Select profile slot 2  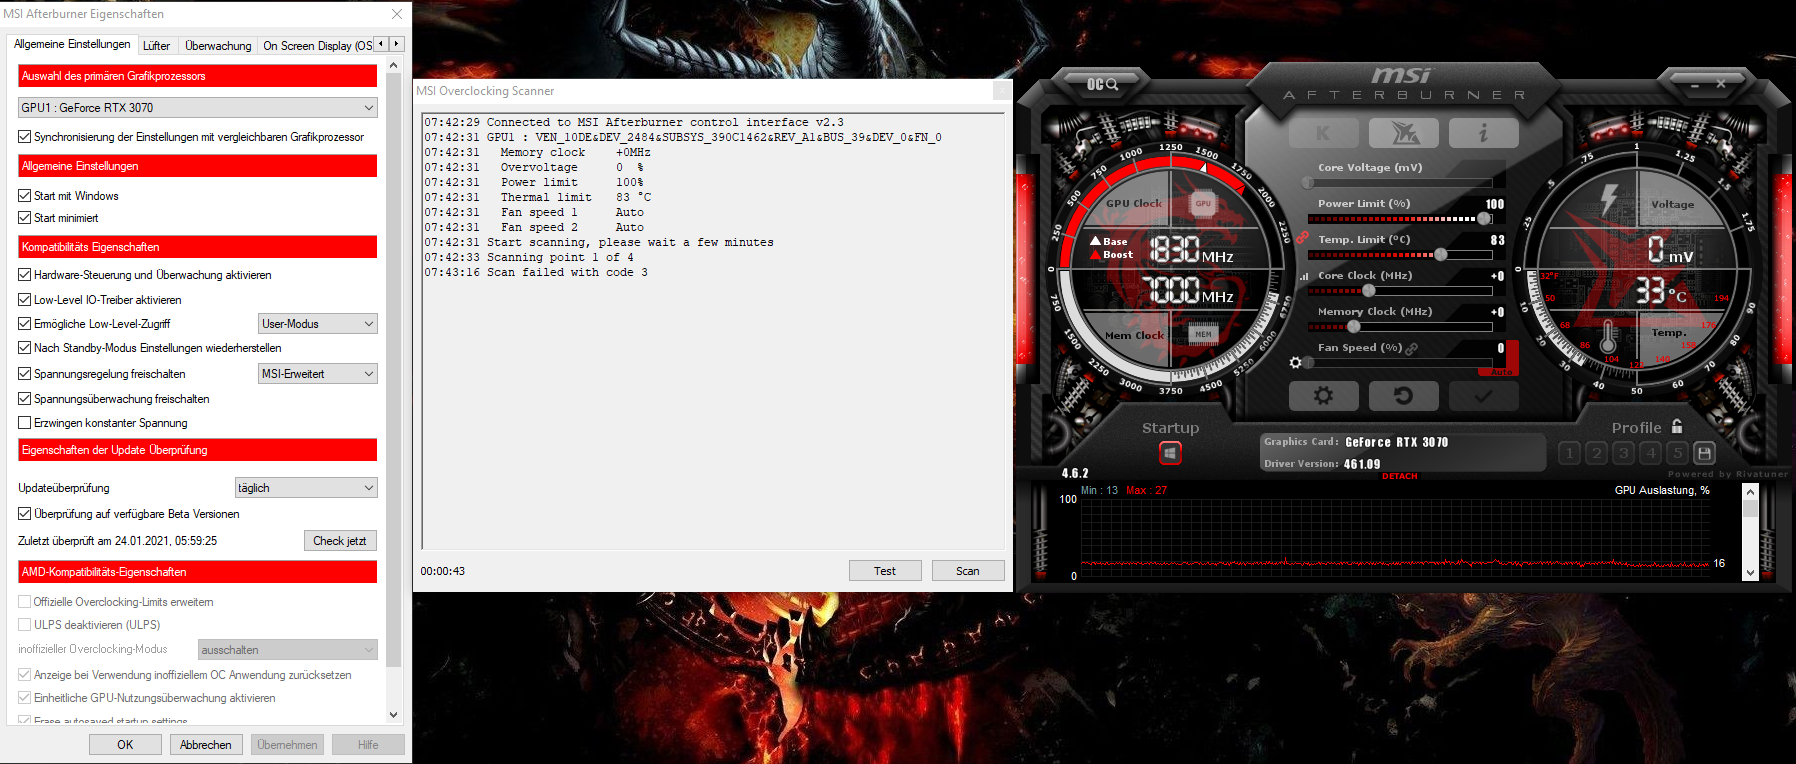pos(1596,453)
